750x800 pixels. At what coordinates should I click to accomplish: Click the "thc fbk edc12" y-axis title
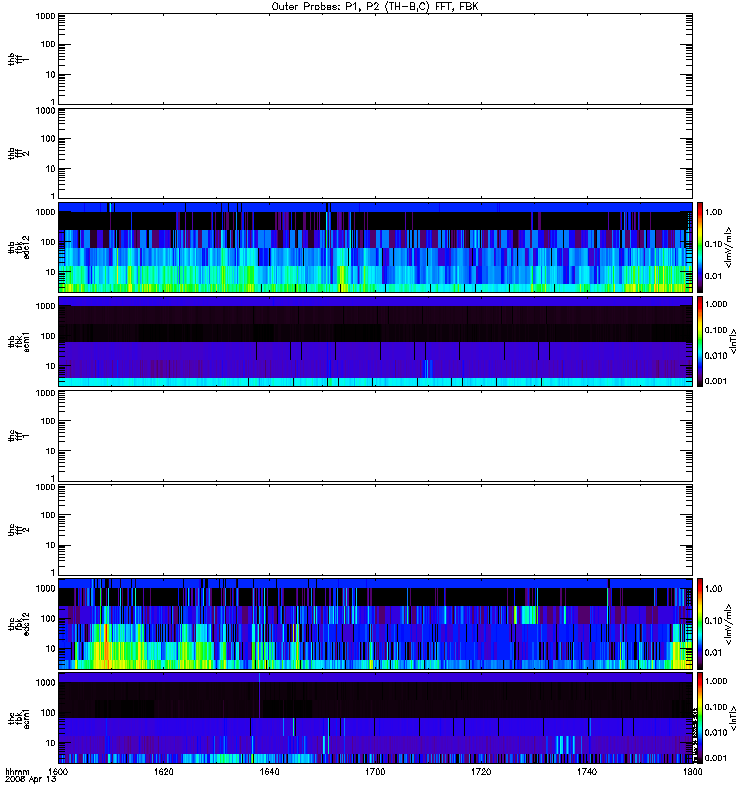[18, 623]
